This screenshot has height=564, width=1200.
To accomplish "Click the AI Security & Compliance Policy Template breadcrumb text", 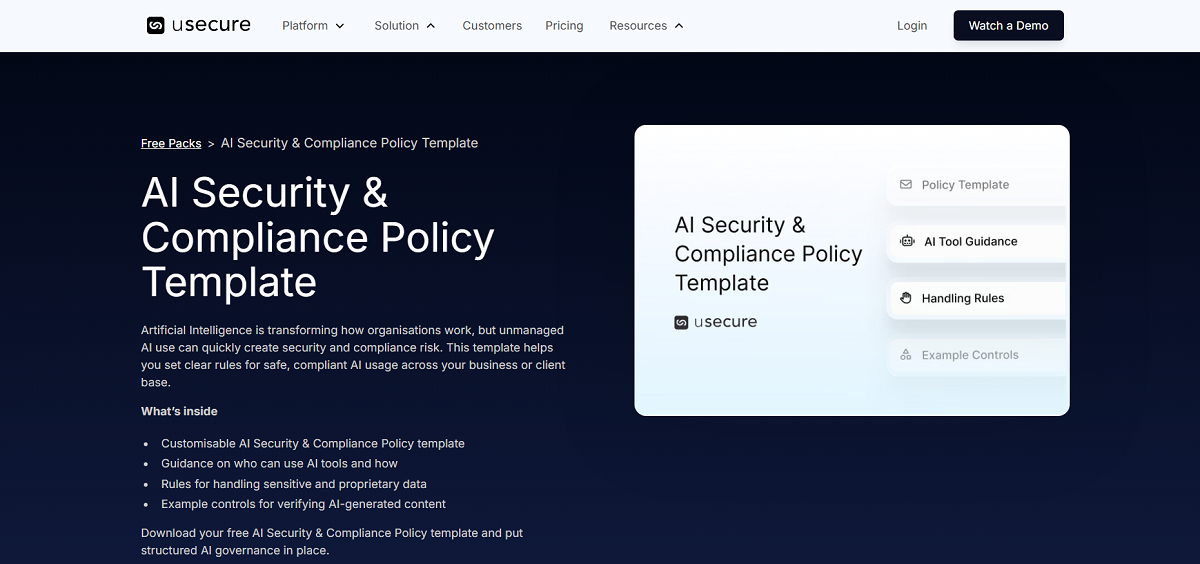I will coord(349,143).
